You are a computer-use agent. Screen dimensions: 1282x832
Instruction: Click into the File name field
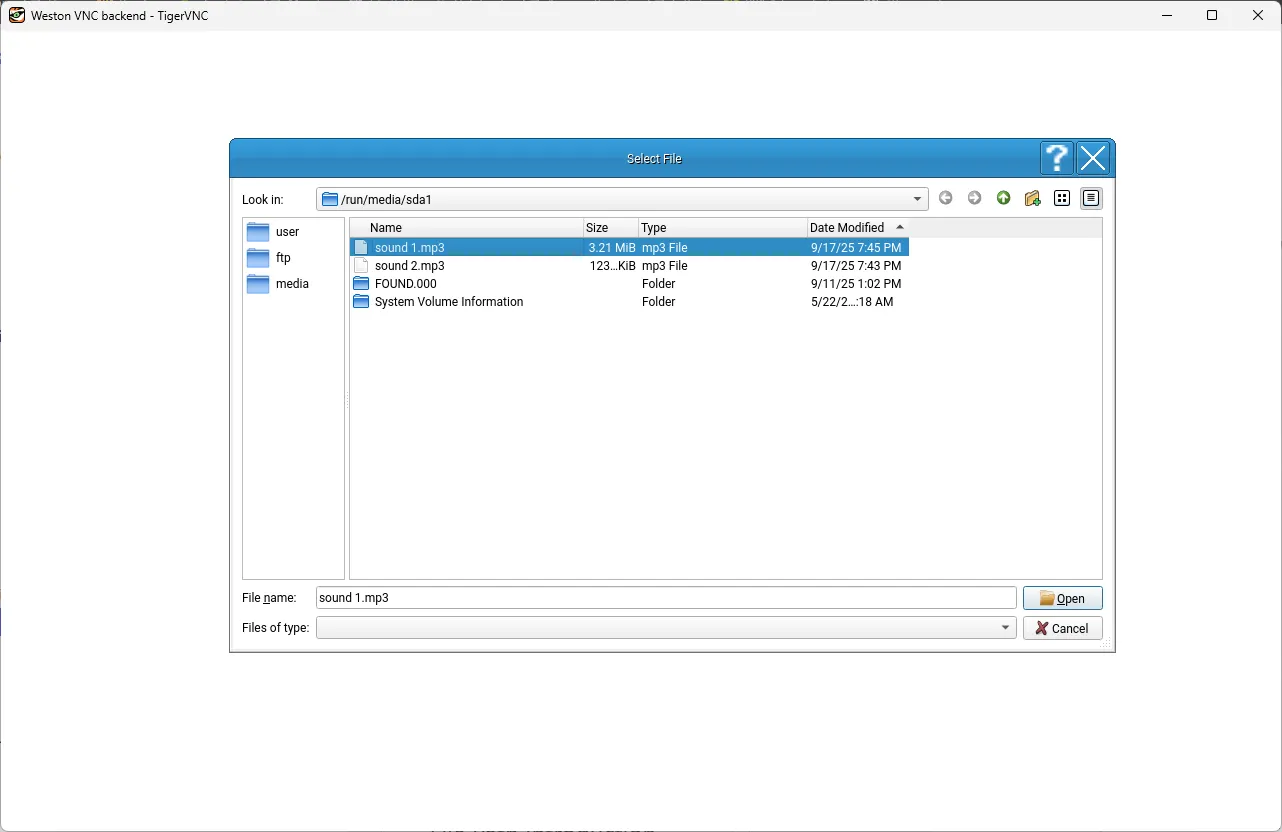coord(665,598)
